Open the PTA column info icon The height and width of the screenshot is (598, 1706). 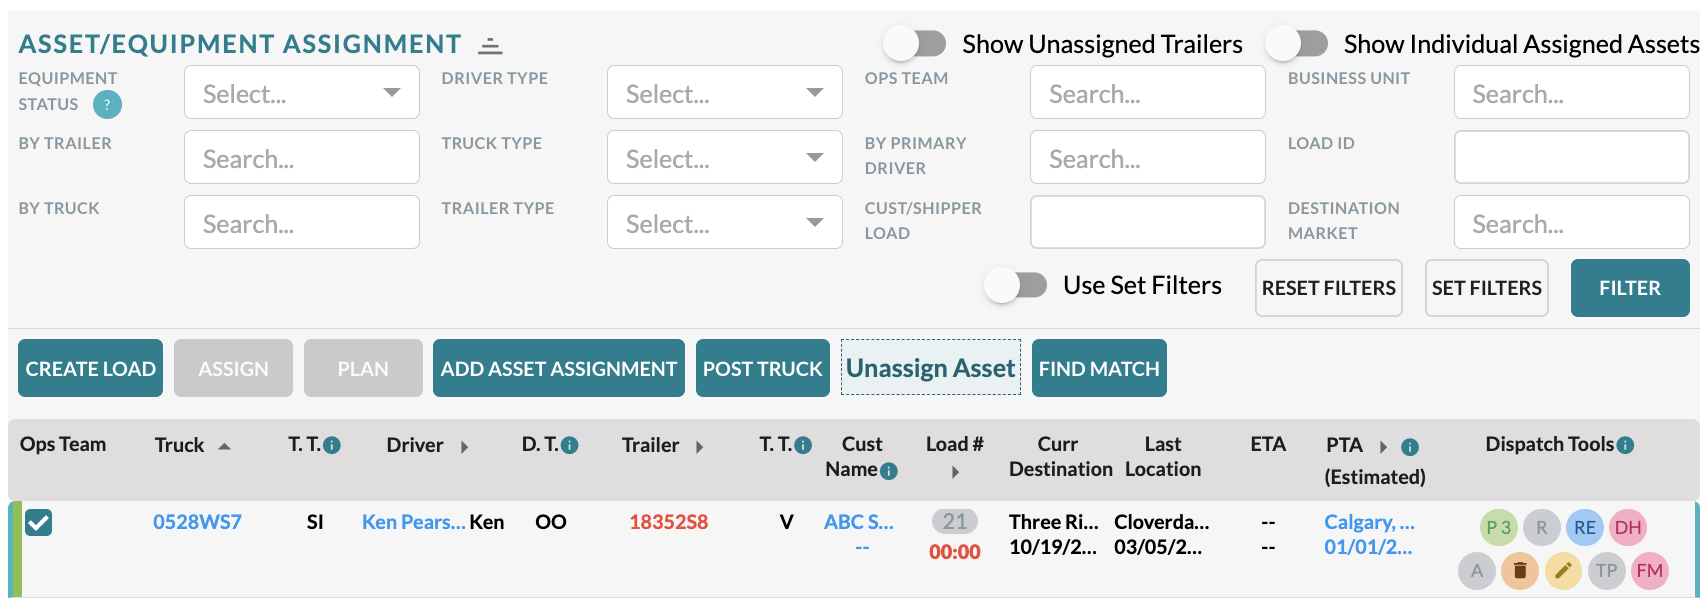point(1410,447)
